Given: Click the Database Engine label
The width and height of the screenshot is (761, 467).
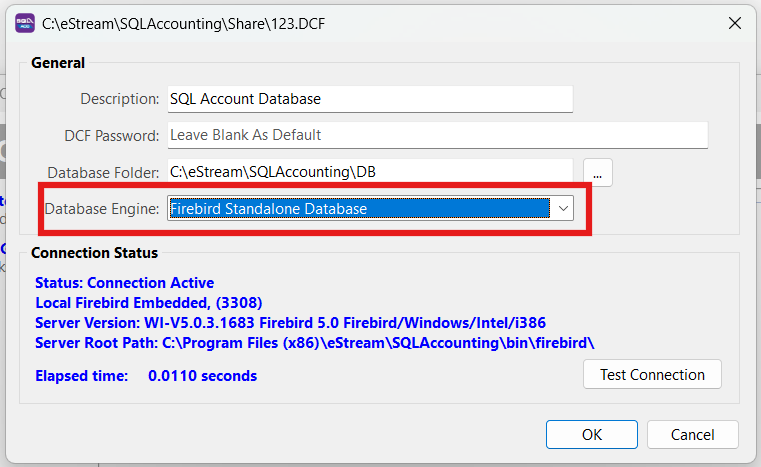Looking at the screenshot, I should pos(101,209).
